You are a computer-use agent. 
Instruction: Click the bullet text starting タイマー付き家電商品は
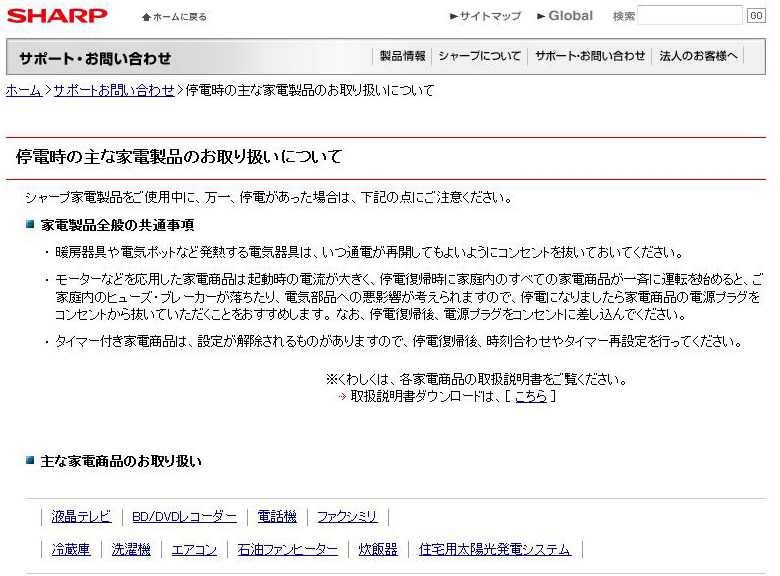[399, 341]
